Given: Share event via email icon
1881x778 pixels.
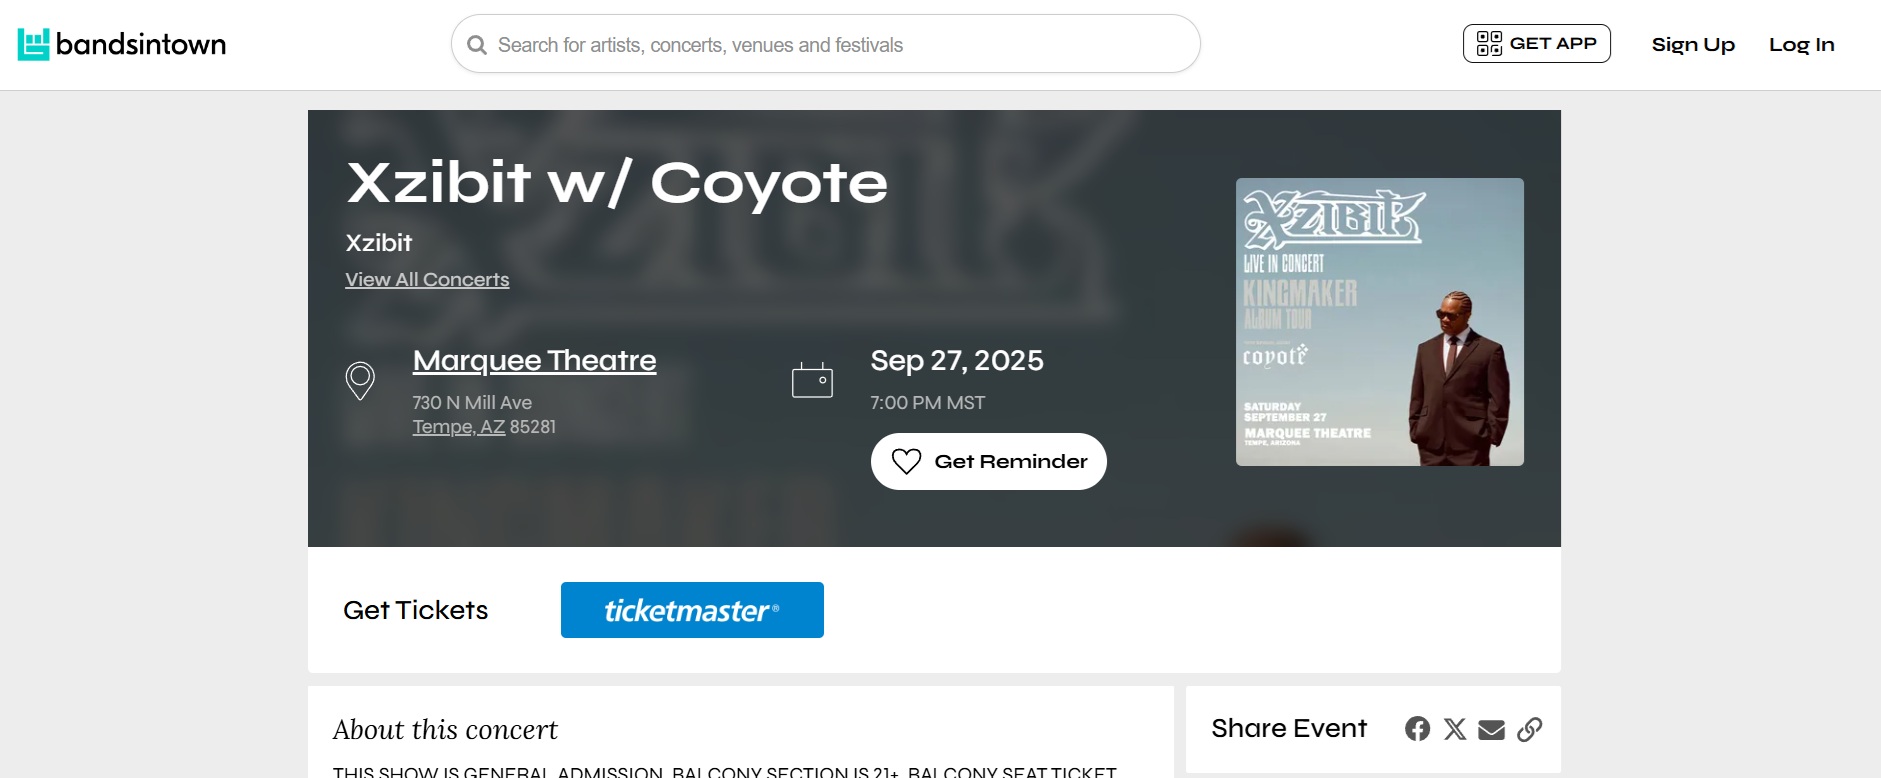Looking at the screenshot, I should coord(1491,730).
